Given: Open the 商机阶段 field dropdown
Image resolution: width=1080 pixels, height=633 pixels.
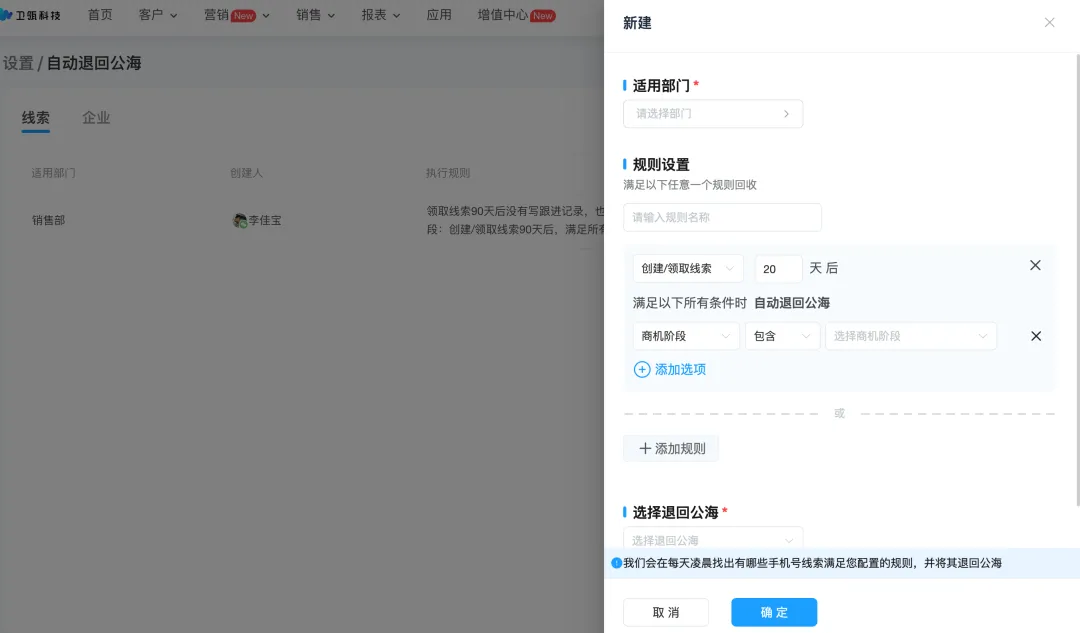Looking at the screenshot, I should 686,336.
